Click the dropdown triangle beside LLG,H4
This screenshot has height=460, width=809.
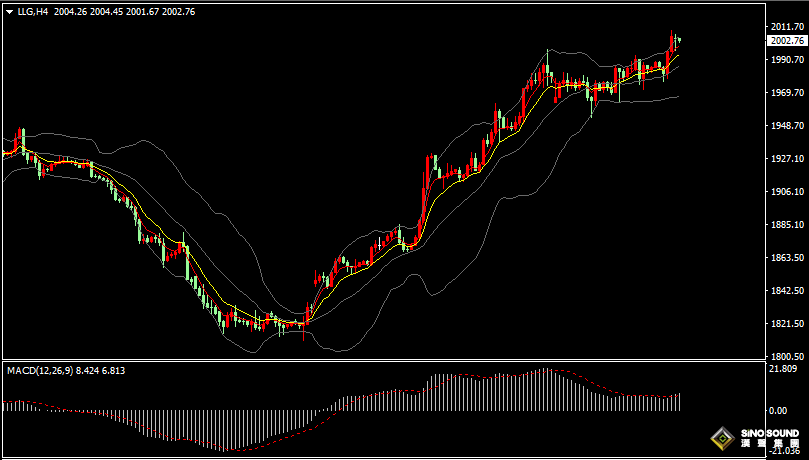[x=10, y=12]
